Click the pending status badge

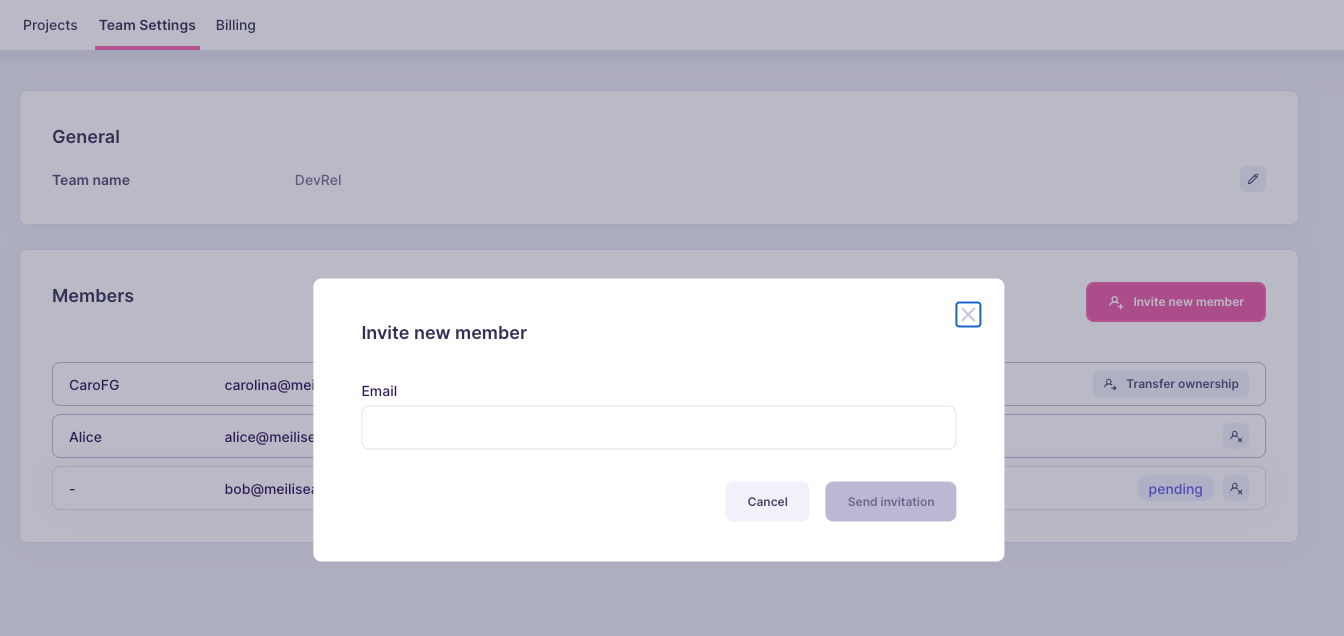coord(1176,489)
